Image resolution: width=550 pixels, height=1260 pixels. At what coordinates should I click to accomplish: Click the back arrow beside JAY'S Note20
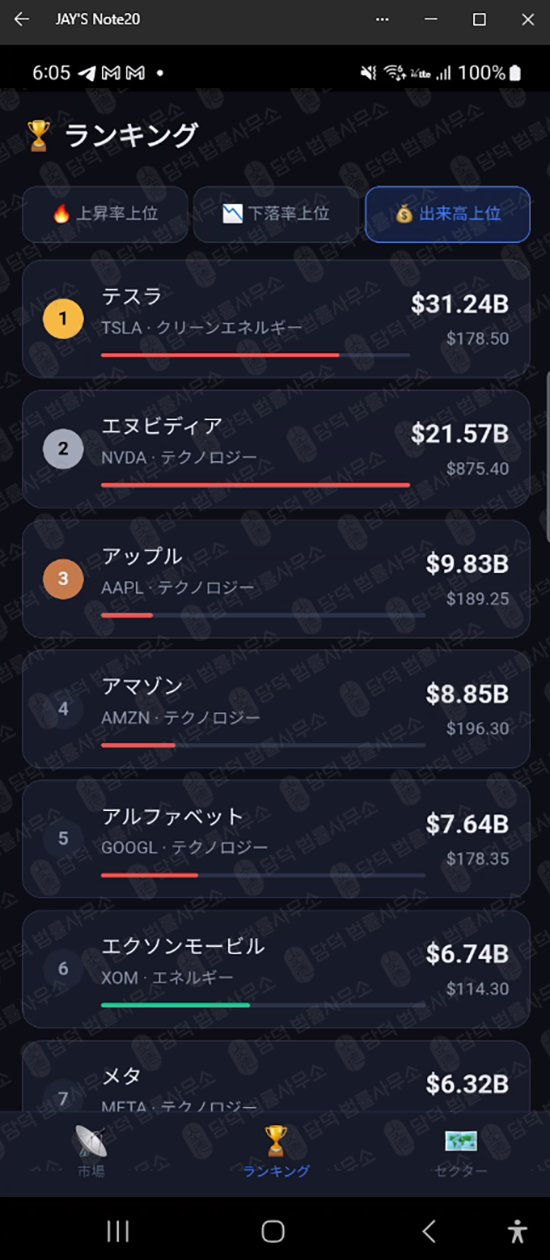coord(22,19)
